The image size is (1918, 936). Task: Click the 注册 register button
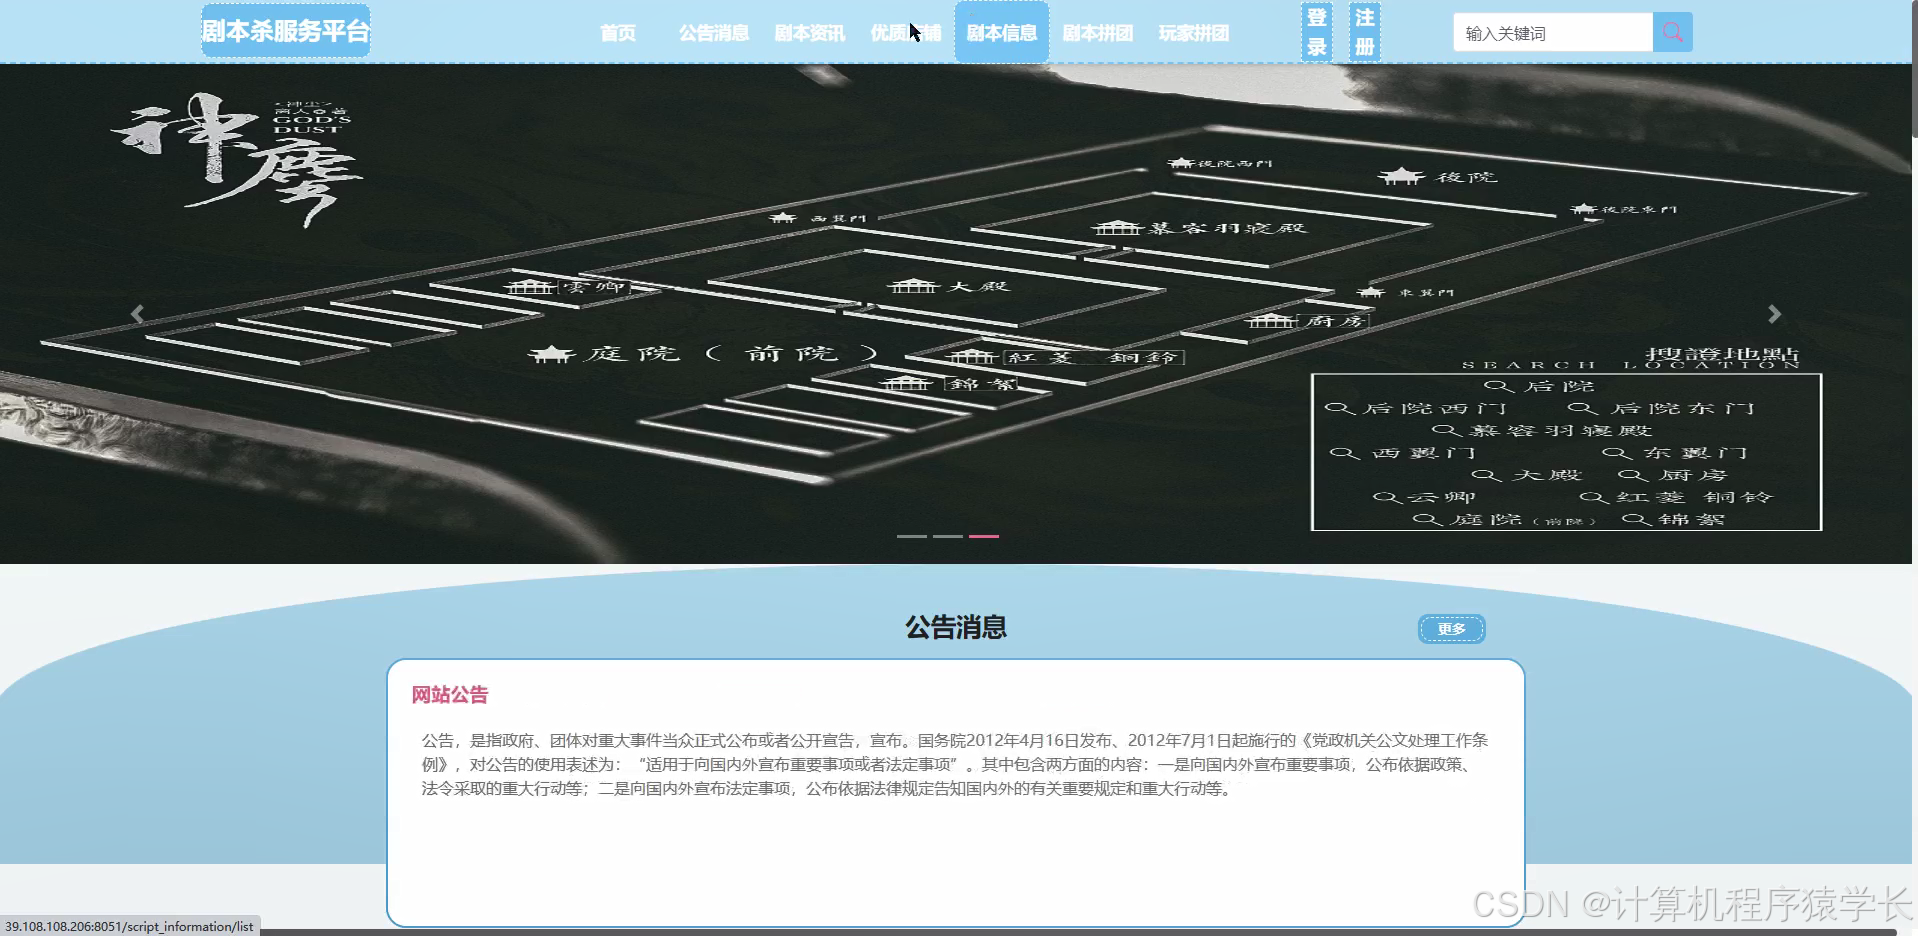(x=1365, y=32)
